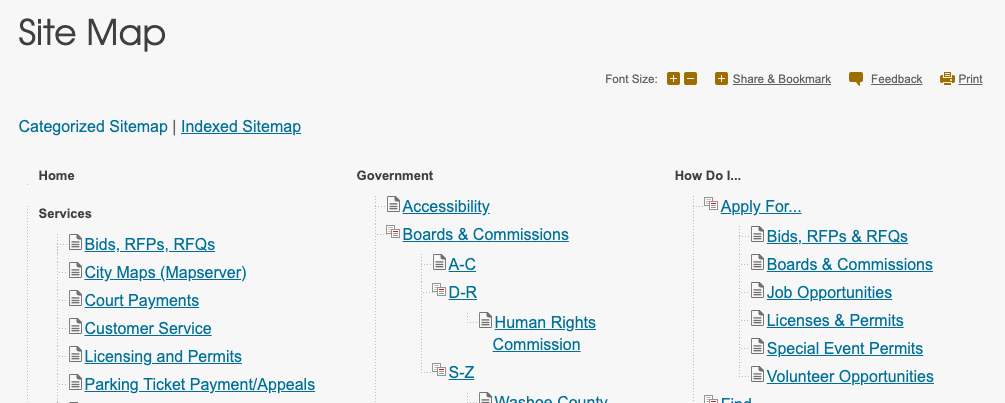Click the printer icon
This screenshot has width=1005, height=403.
947,79
